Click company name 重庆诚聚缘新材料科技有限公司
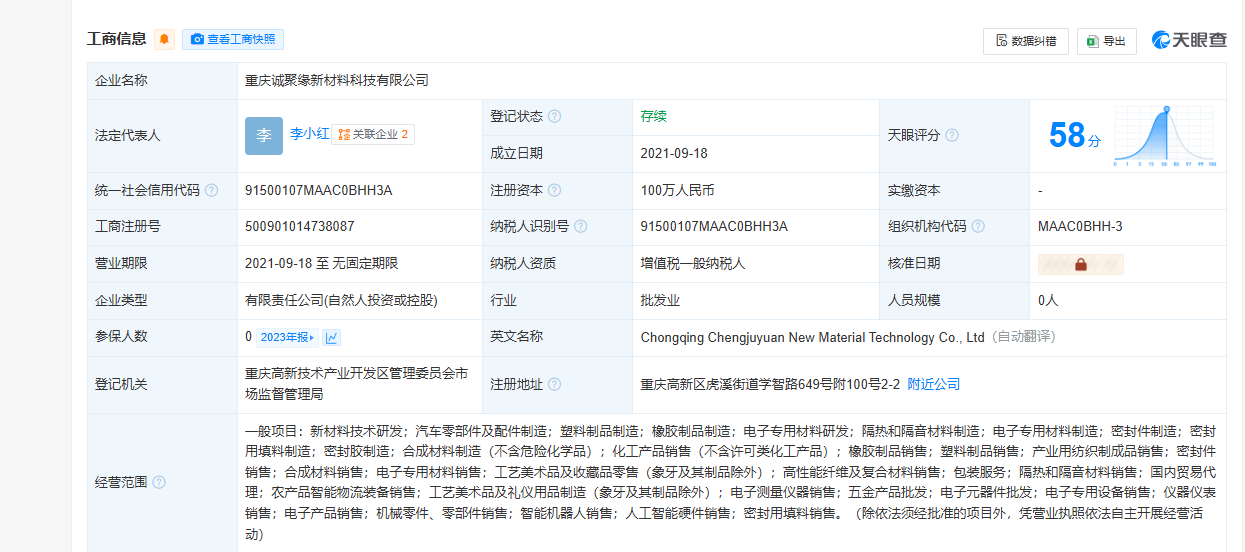The width and height of the screenshot is (1245, 552). pyautogui.click(x=337, y=80)
